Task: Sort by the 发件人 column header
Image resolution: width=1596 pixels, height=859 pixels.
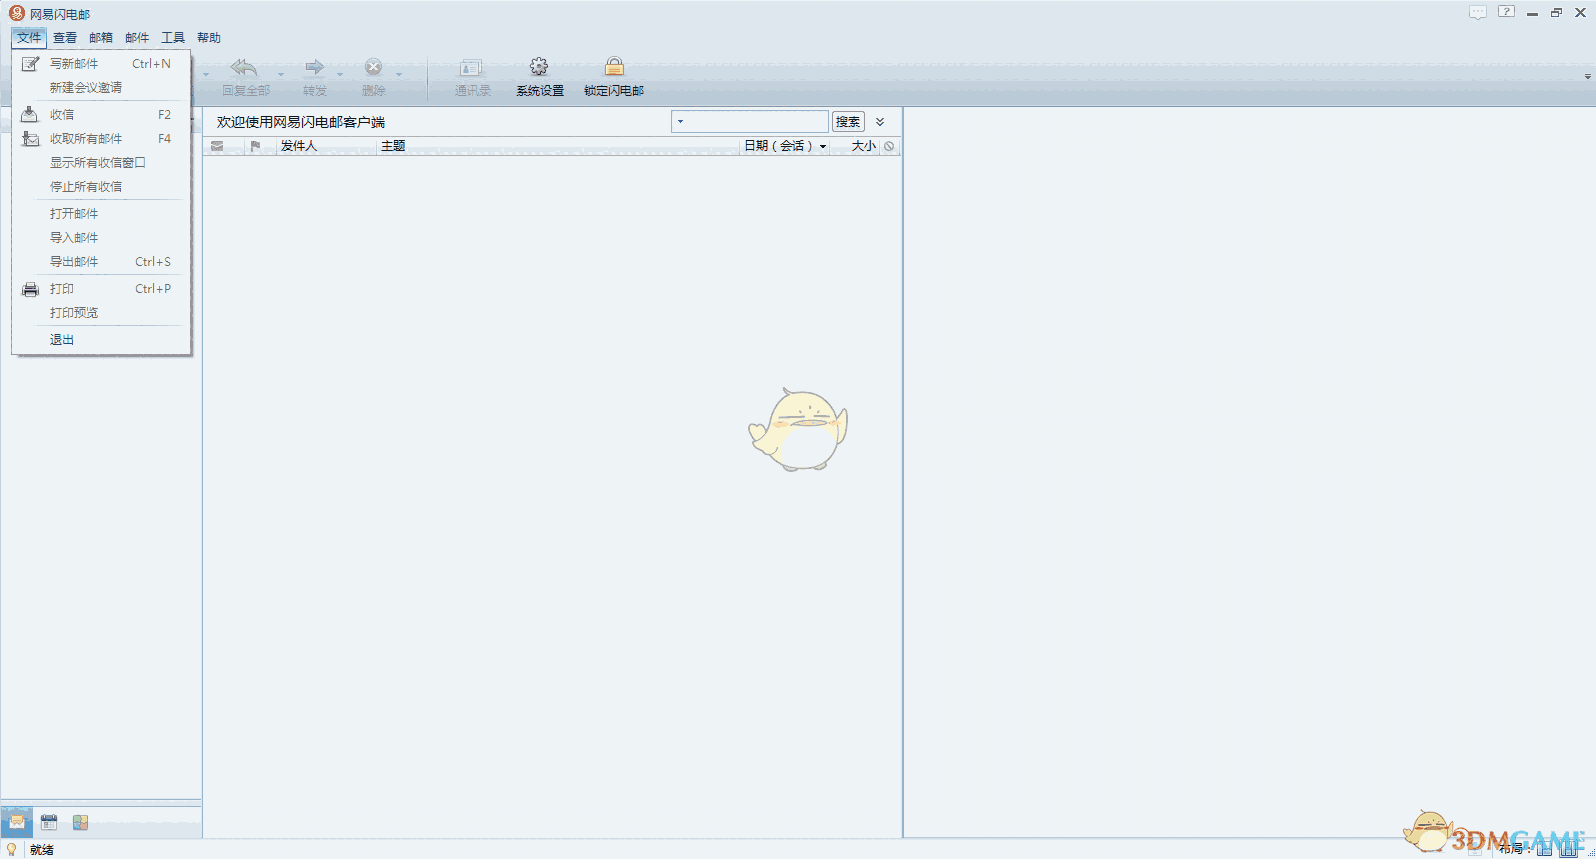Action: point(298,146)
